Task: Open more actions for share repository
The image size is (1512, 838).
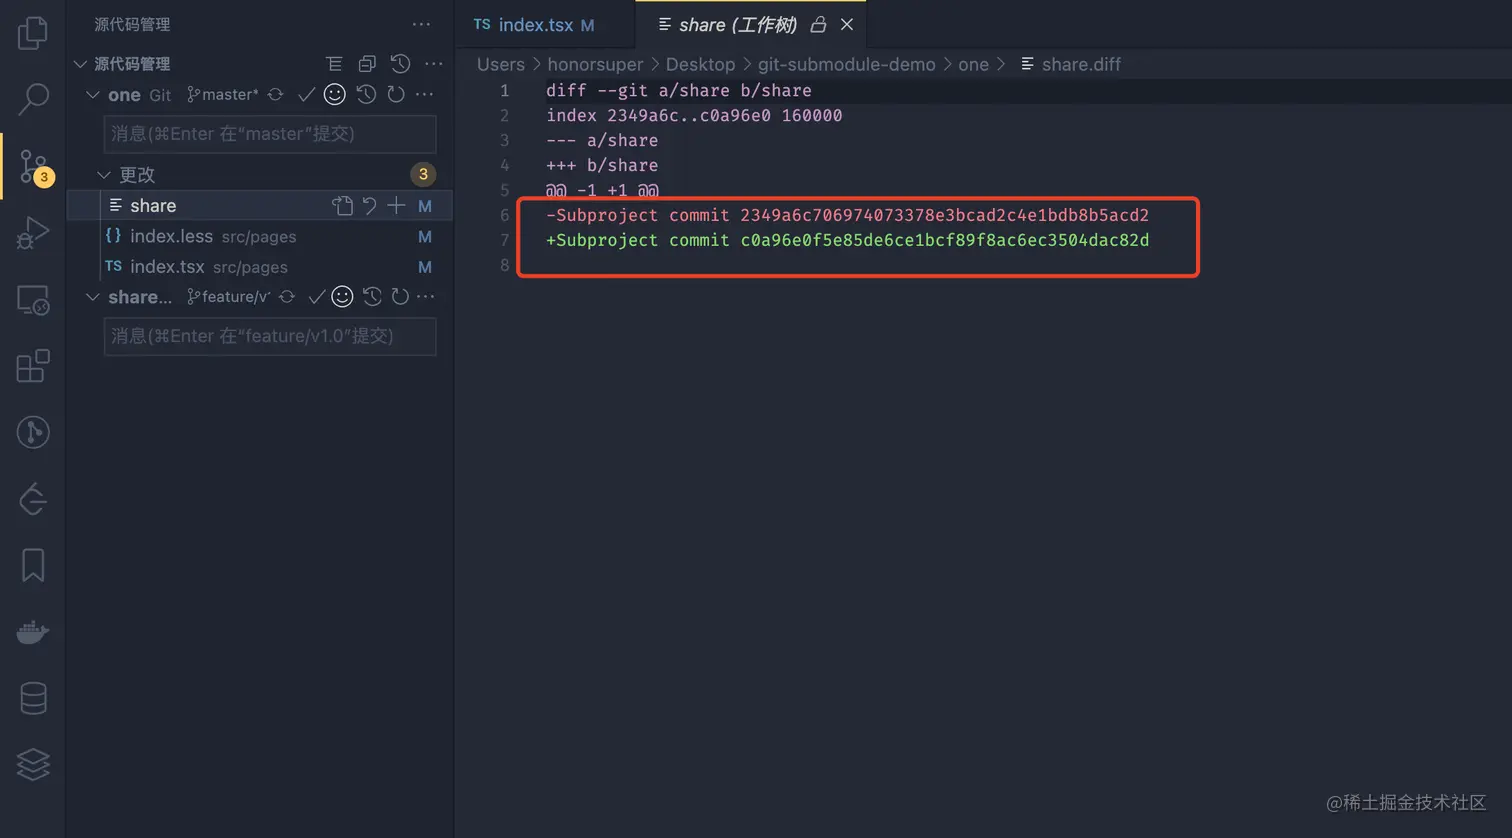Action: point(425,297)
